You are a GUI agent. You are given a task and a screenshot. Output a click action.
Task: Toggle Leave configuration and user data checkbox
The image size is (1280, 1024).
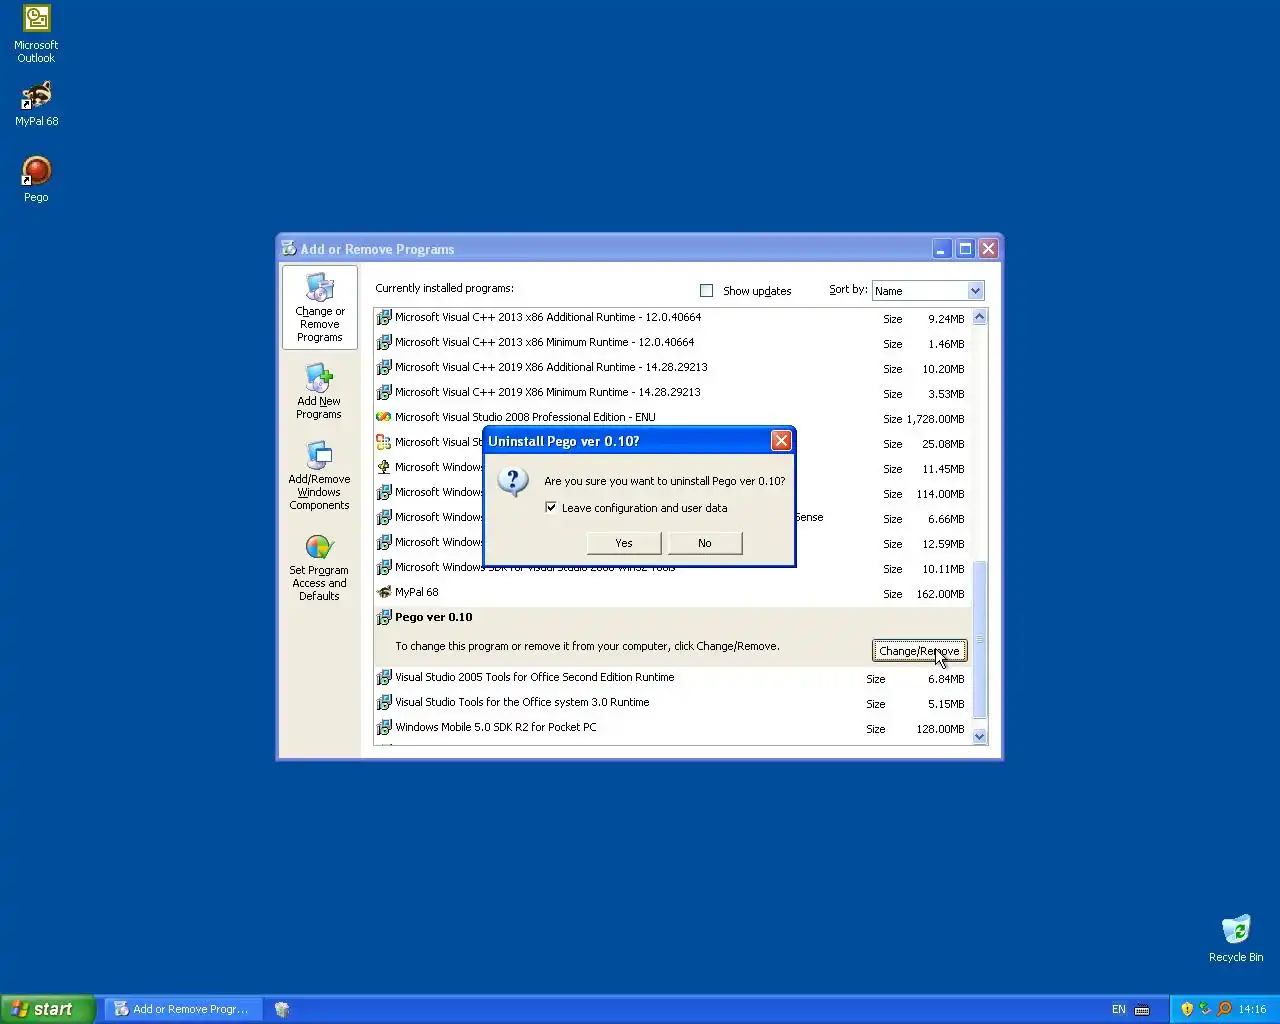551,508
